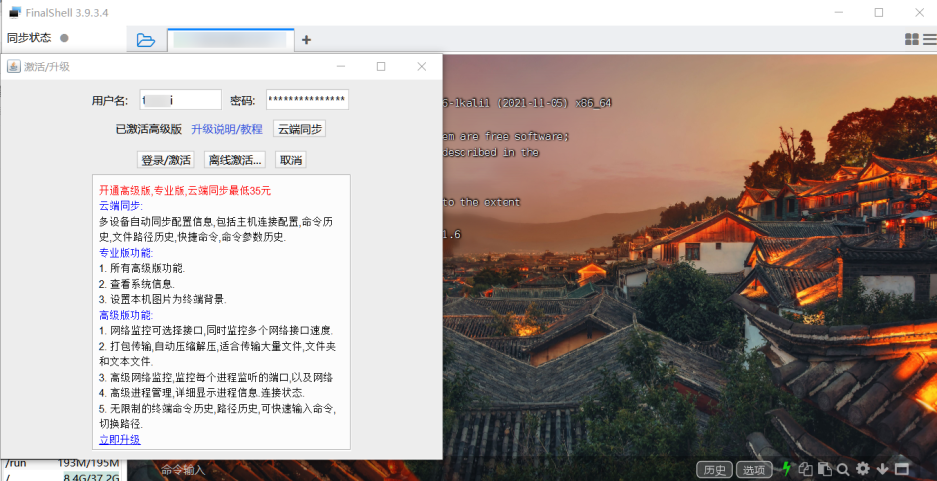Focus the 用户名 input field
937x481 pixels.
180,100
